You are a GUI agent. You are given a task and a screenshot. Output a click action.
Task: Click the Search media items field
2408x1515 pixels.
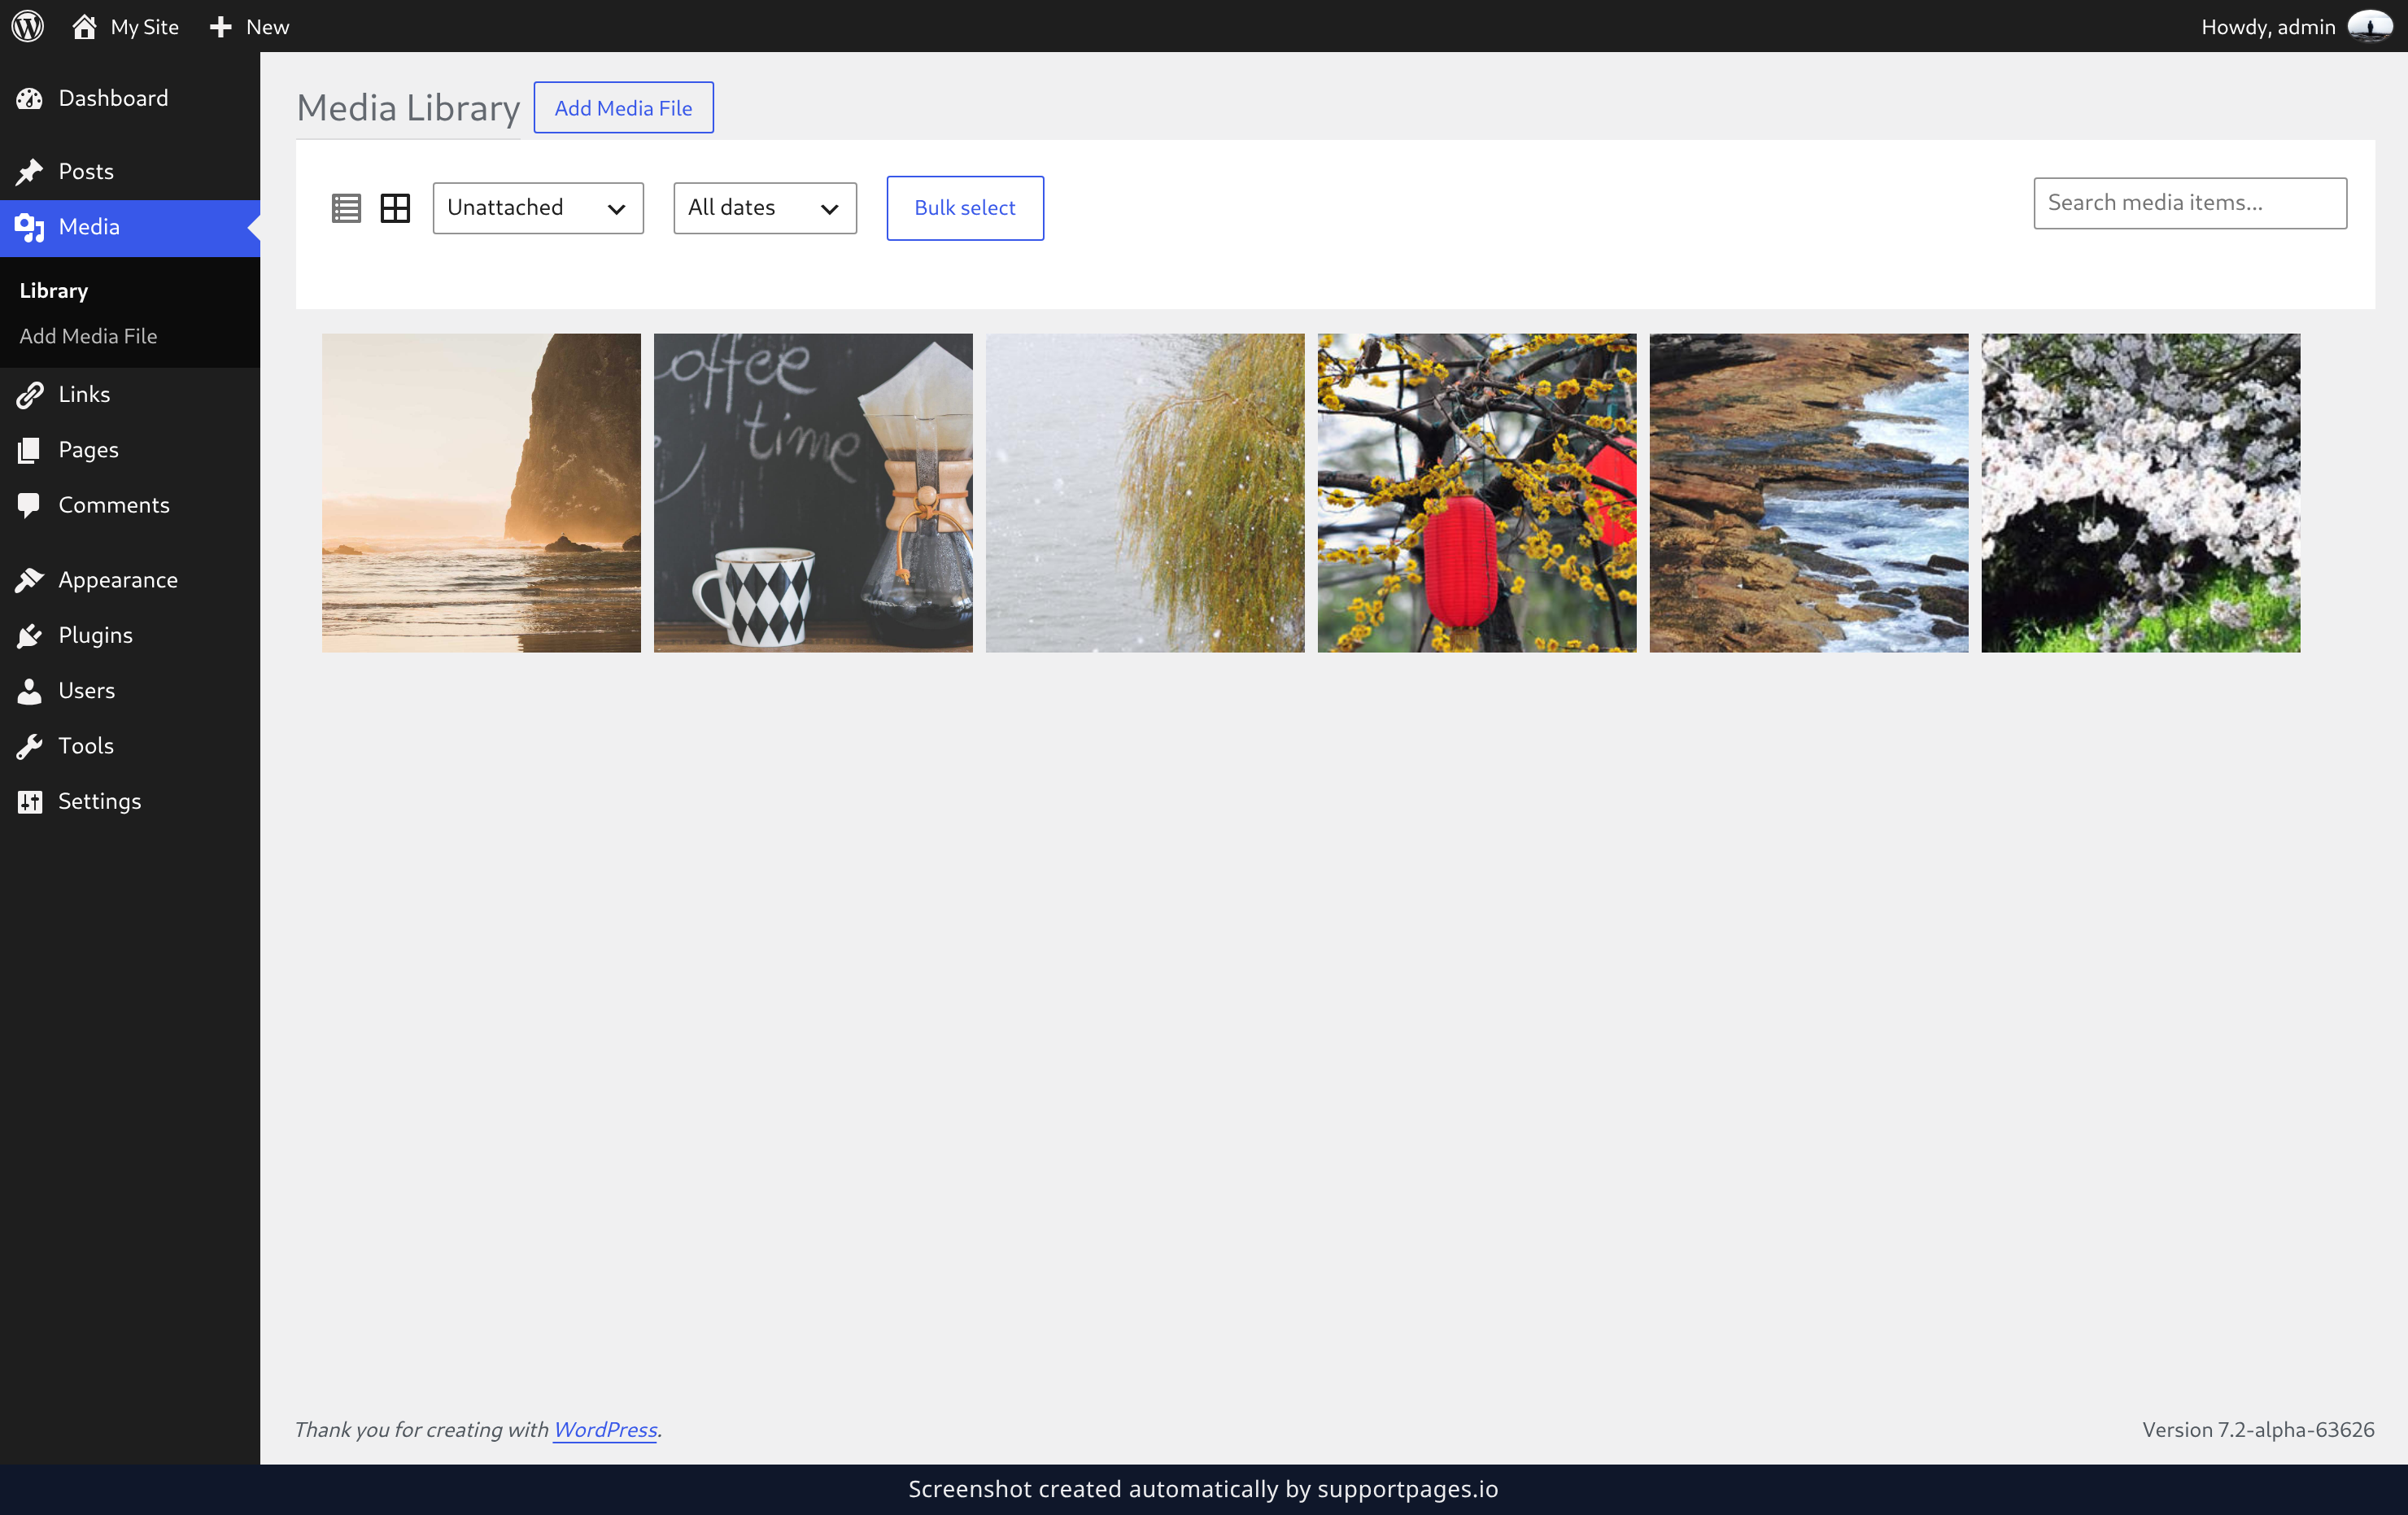(2190, 203)
